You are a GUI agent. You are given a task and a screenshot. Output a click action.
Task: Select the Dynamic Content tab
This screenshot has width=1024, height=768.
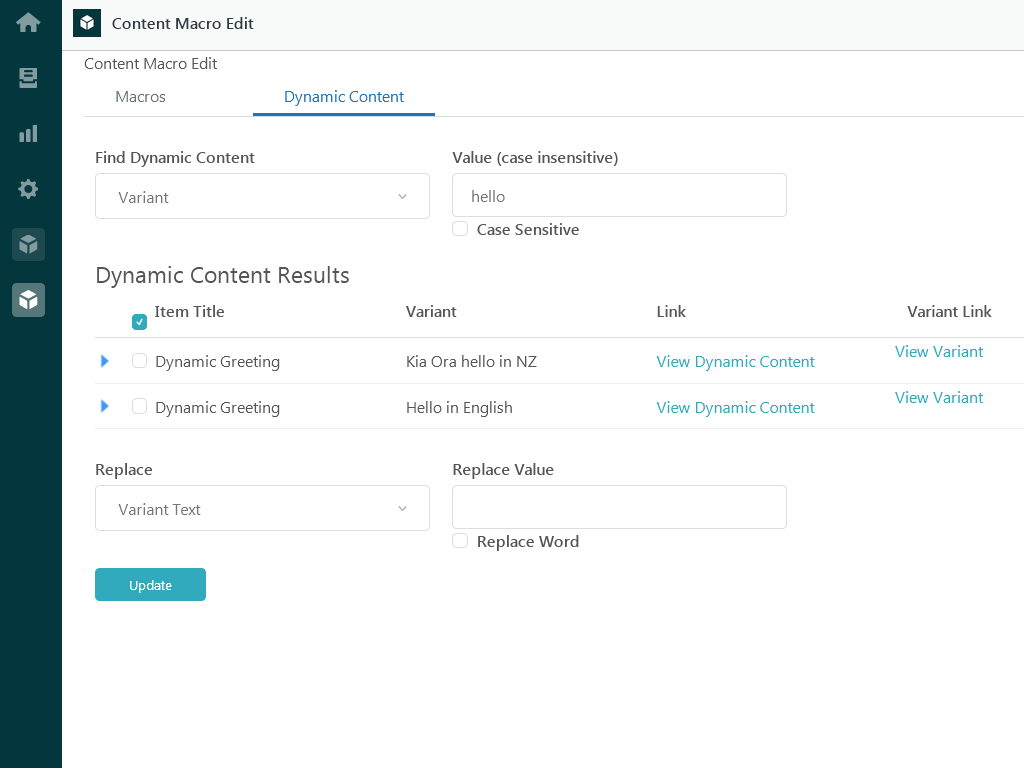(343, 97)
